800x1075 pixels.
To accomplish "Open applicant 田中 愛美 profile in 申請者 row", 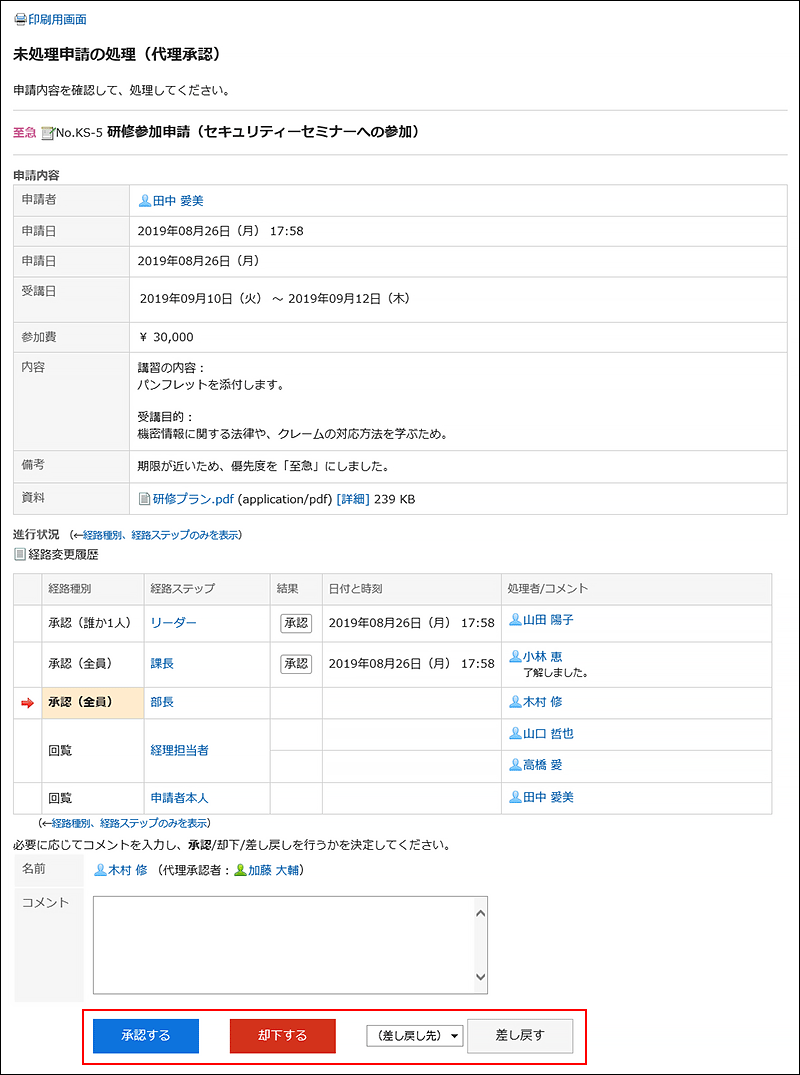I will (177, 201).
